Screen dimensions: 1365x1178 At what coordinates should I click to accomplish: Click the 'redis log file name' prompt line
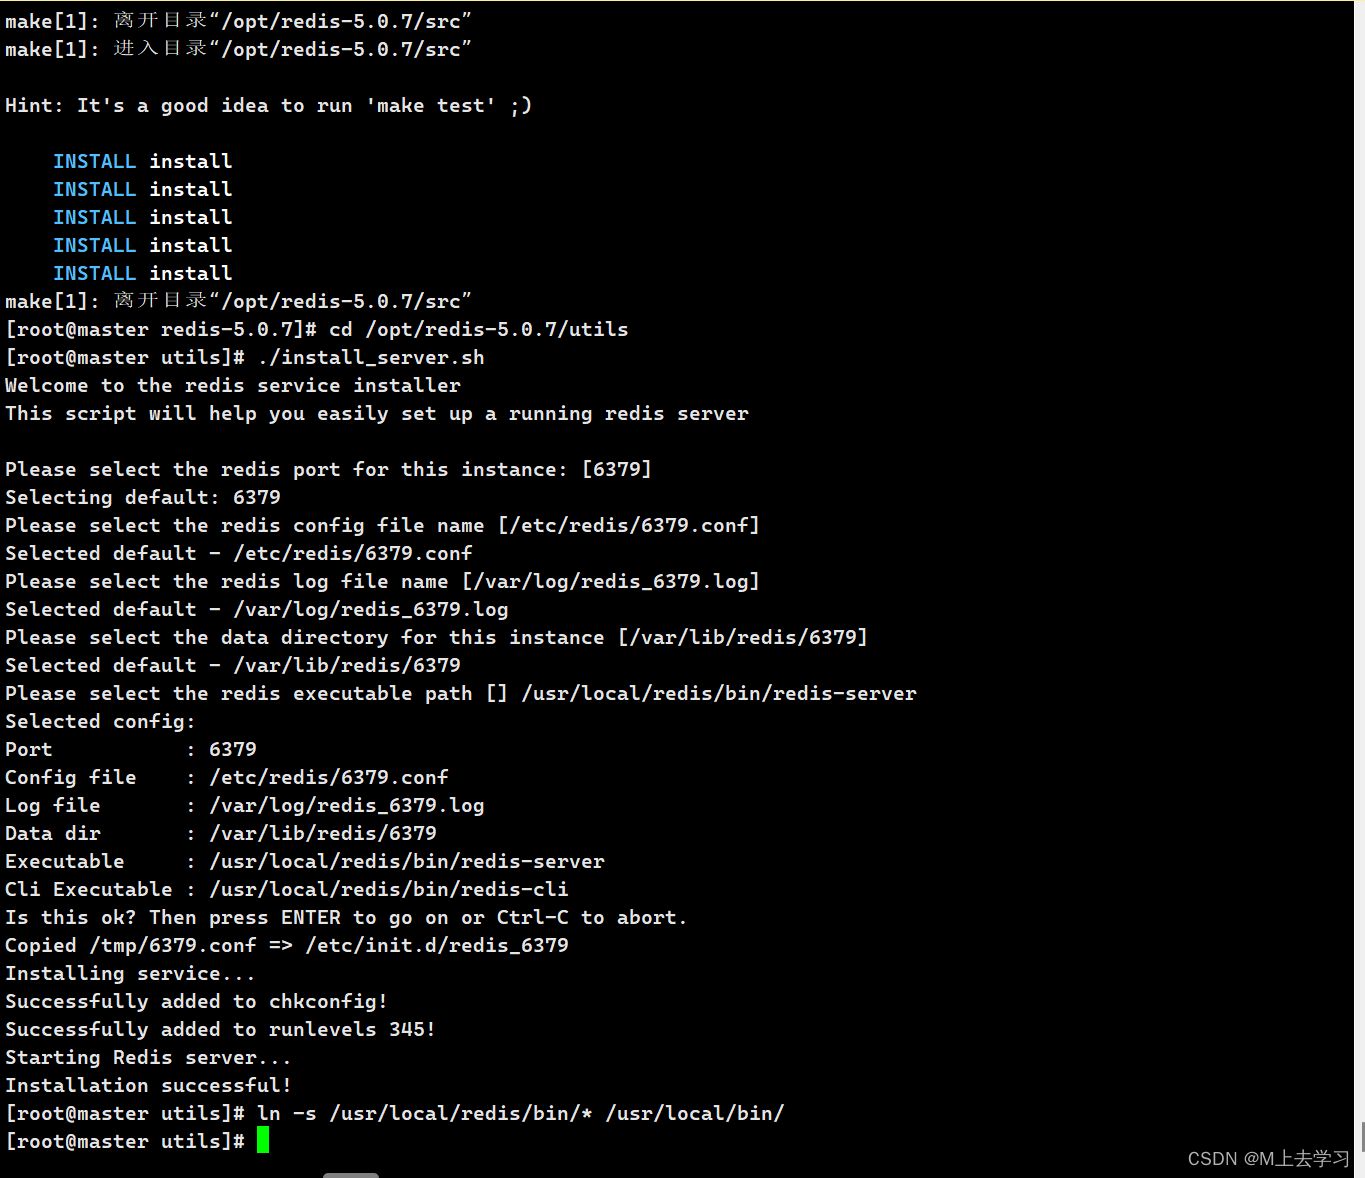click(382, 581)
